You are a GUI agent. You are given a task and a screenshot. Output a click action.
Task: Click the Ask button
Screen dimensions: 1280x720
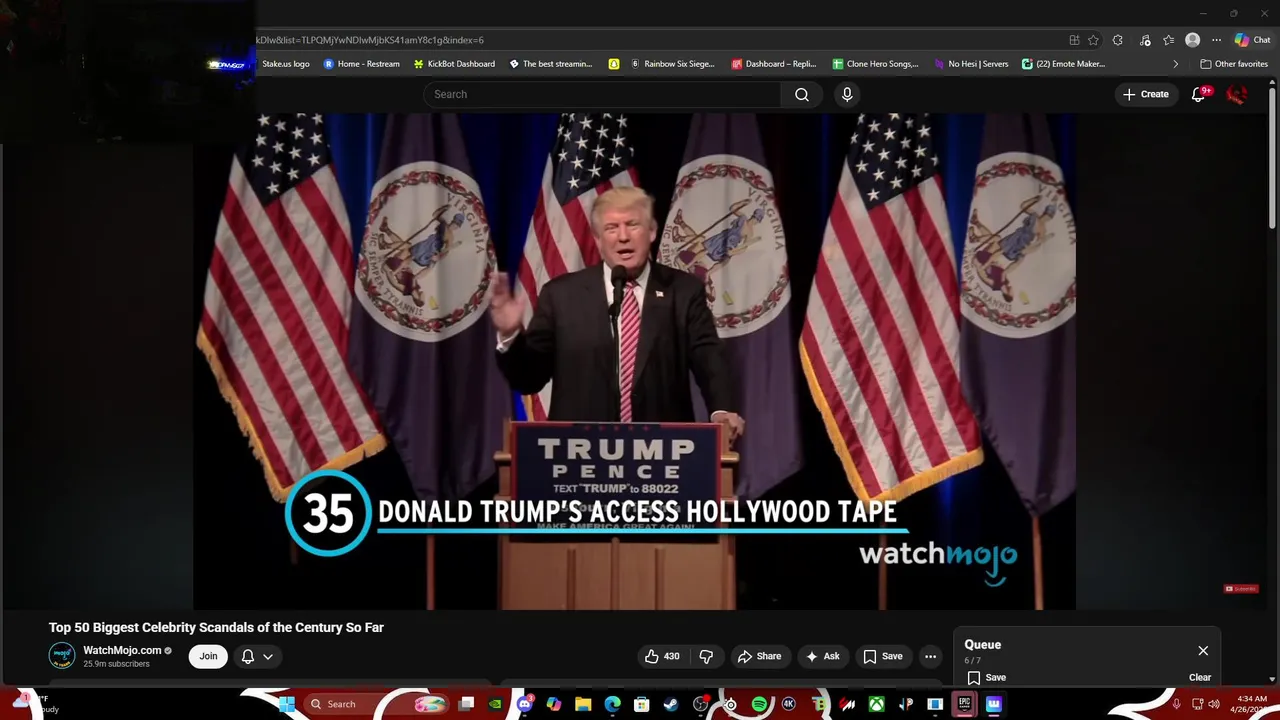(822, 656)
